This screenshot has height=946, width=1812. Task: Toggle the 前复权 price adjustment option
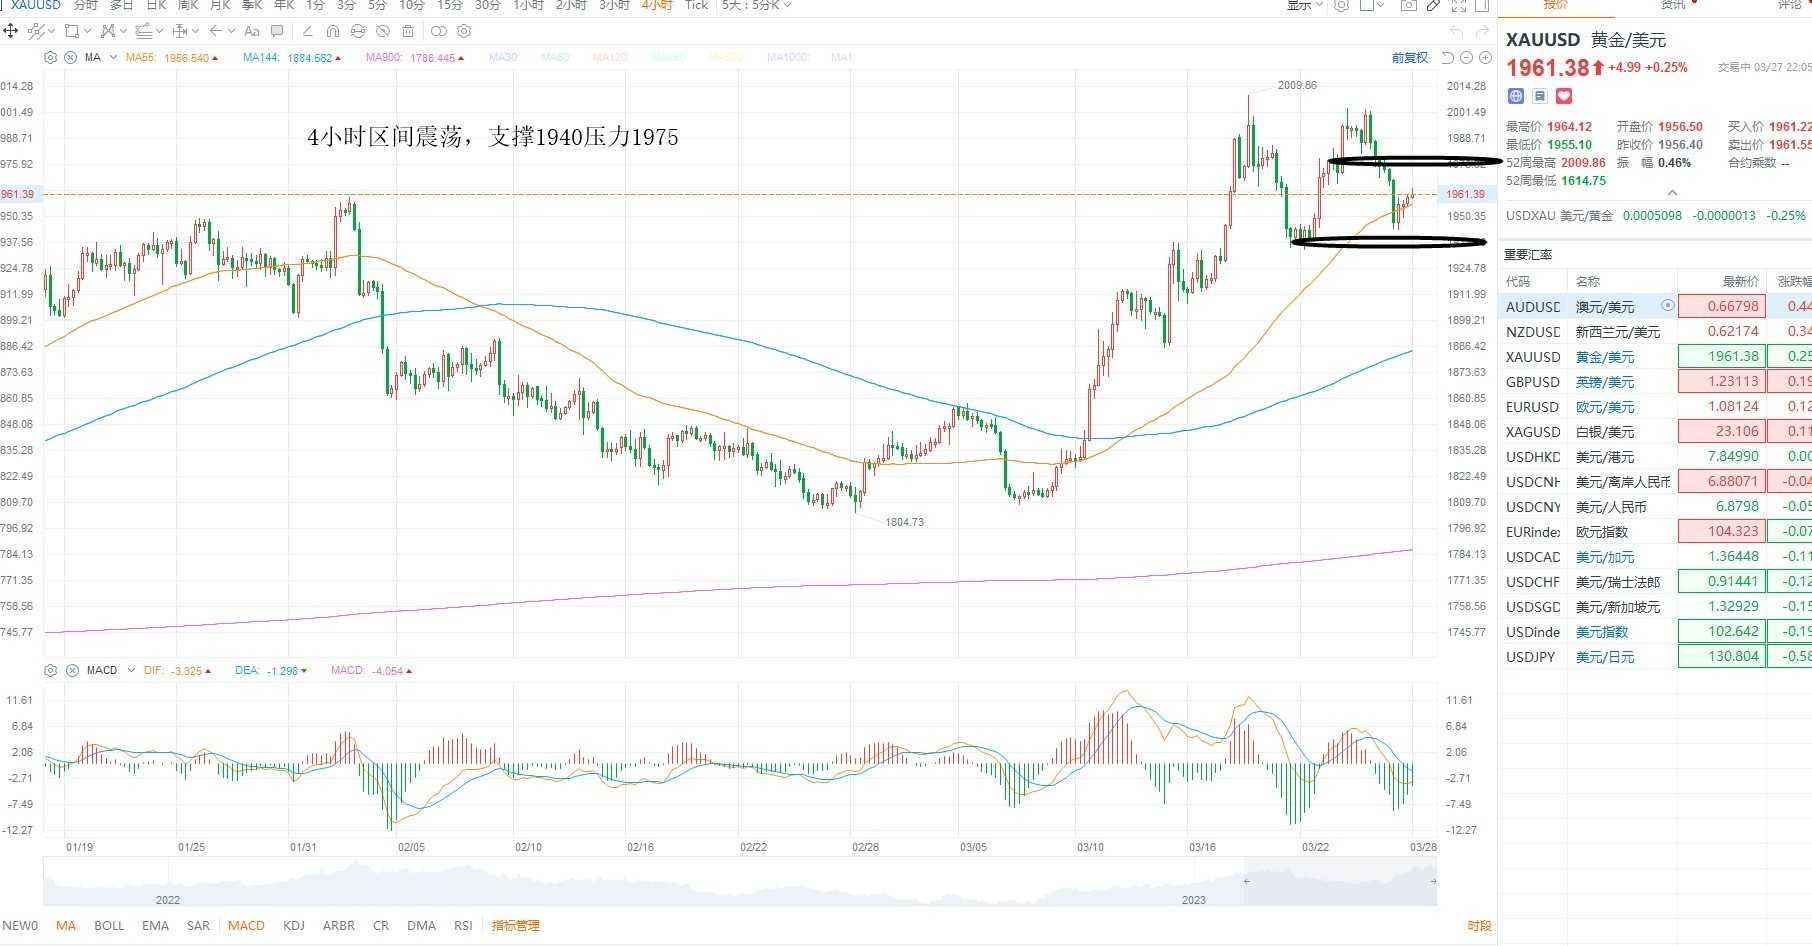(1410, 58)
